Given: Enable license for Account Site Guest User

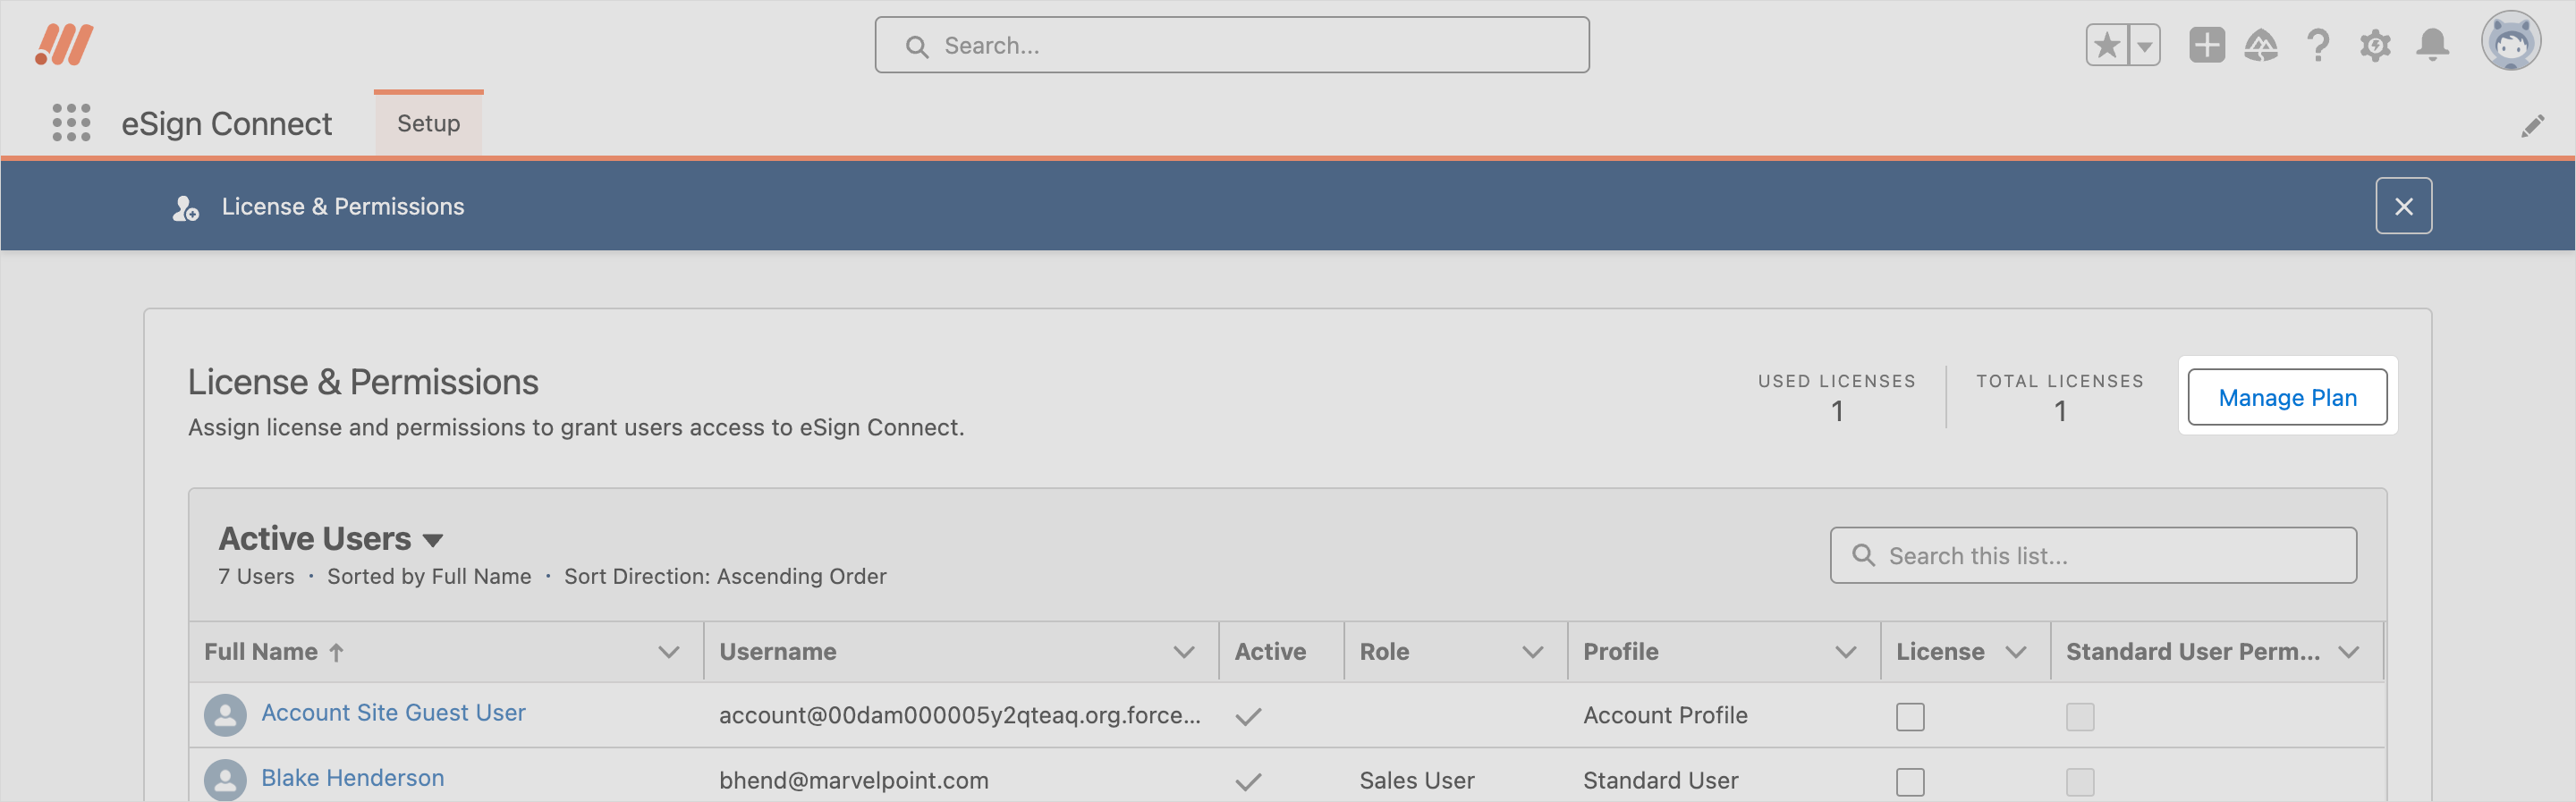Looking at the screenshot, I should pyautogui.click(x=1909, y=716).
